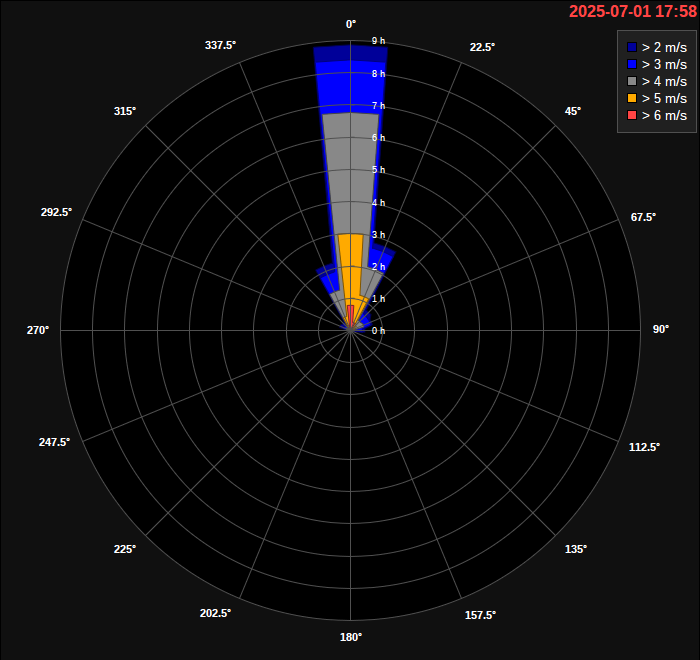Click the '6 h' radial axis label
The image size is (700, 660).
tap(379, 138)
